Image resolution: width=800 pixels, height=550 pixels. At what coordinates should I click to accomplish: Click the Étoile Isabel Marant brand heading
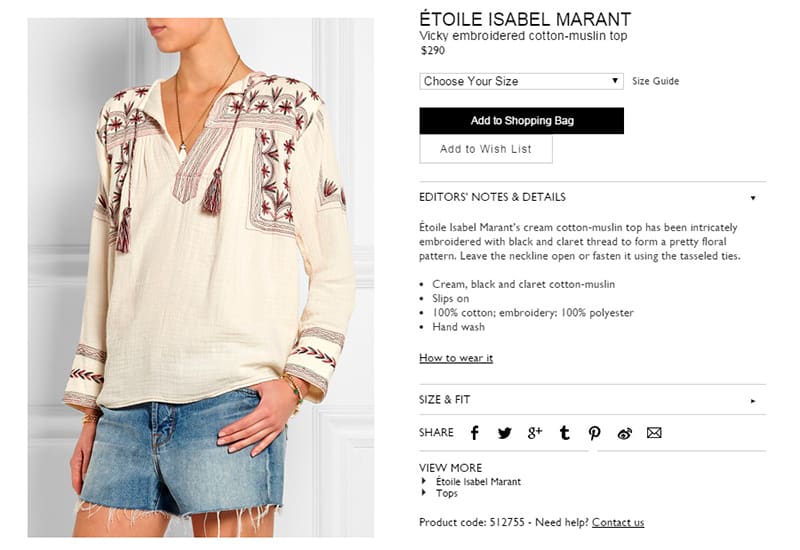click(525, 19)
